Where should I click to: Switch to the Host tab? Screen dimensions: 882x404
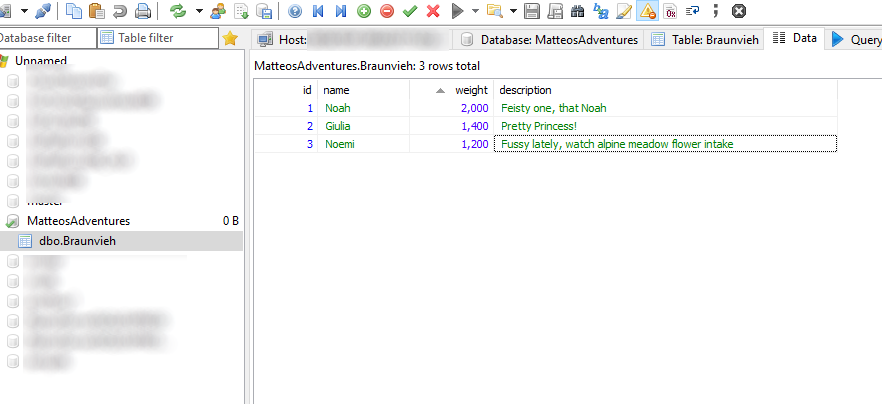(352, 39)
